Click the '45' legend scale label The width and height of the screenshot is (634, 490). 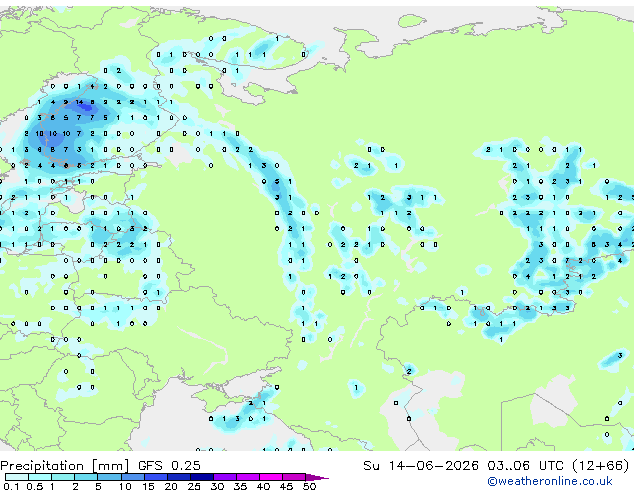coord(286,486)
